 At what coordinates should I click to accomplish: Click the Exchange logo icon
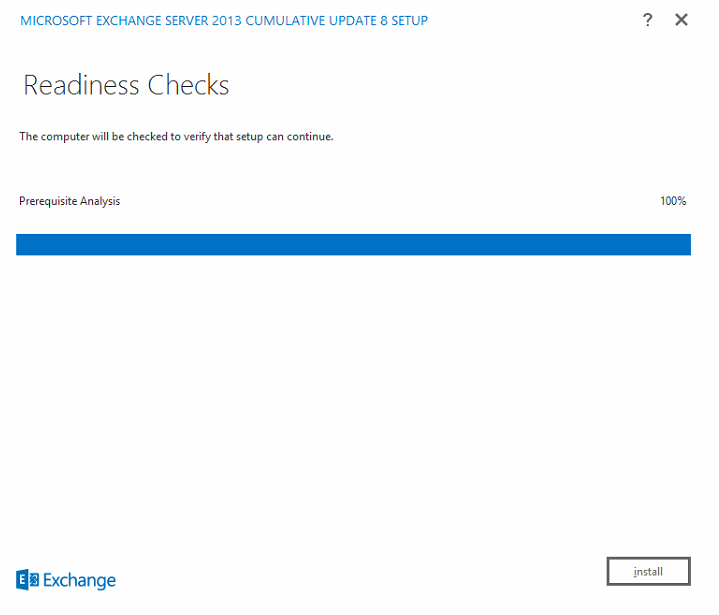point(27,580)
